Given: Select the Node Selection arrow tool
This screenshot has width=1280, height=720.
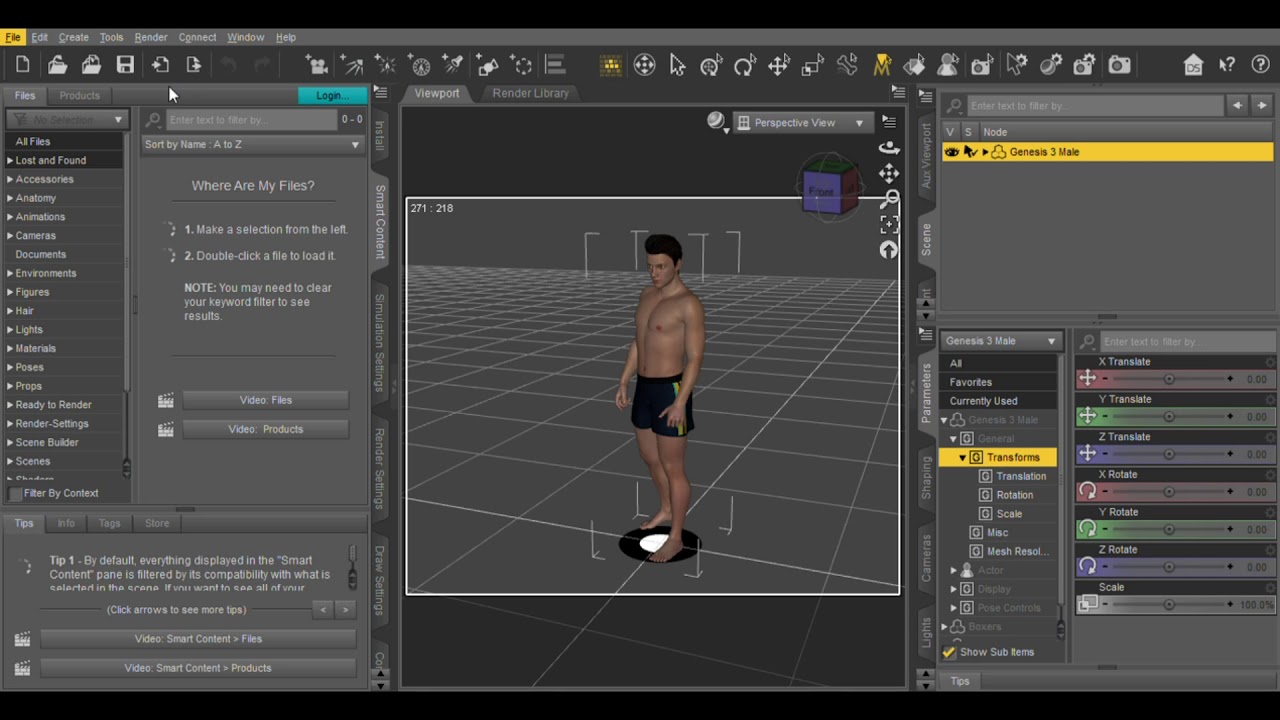Looking at the screenshot, I should click(x=678, y=65).
